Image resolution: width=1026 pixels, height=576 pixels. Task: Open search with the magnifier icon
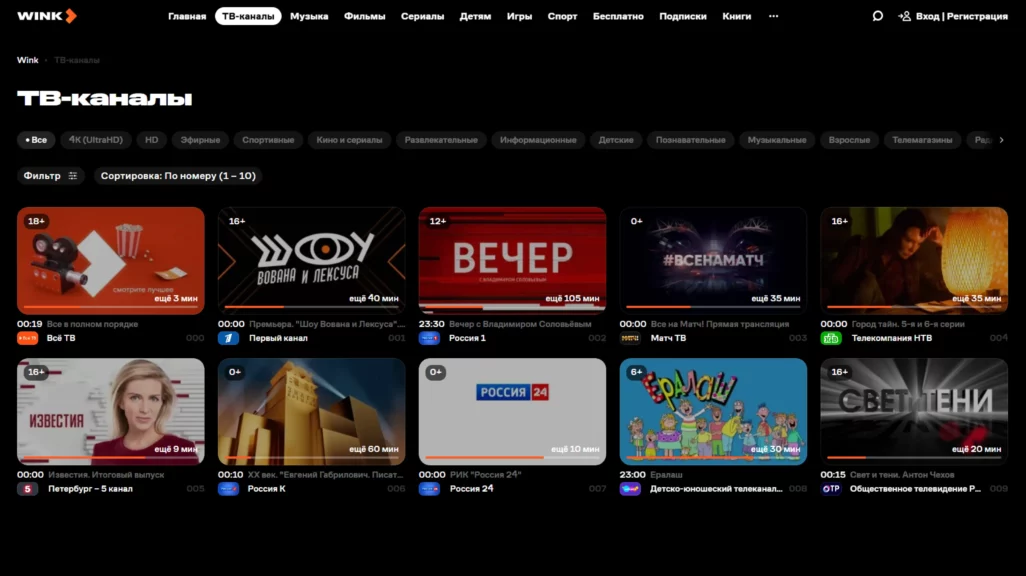pos(877,16)
